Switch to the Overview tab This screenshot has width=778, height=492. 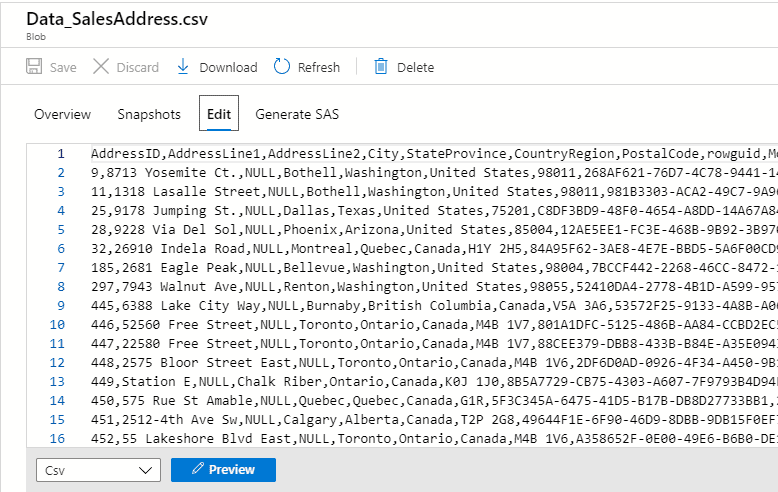pos(62,114)
